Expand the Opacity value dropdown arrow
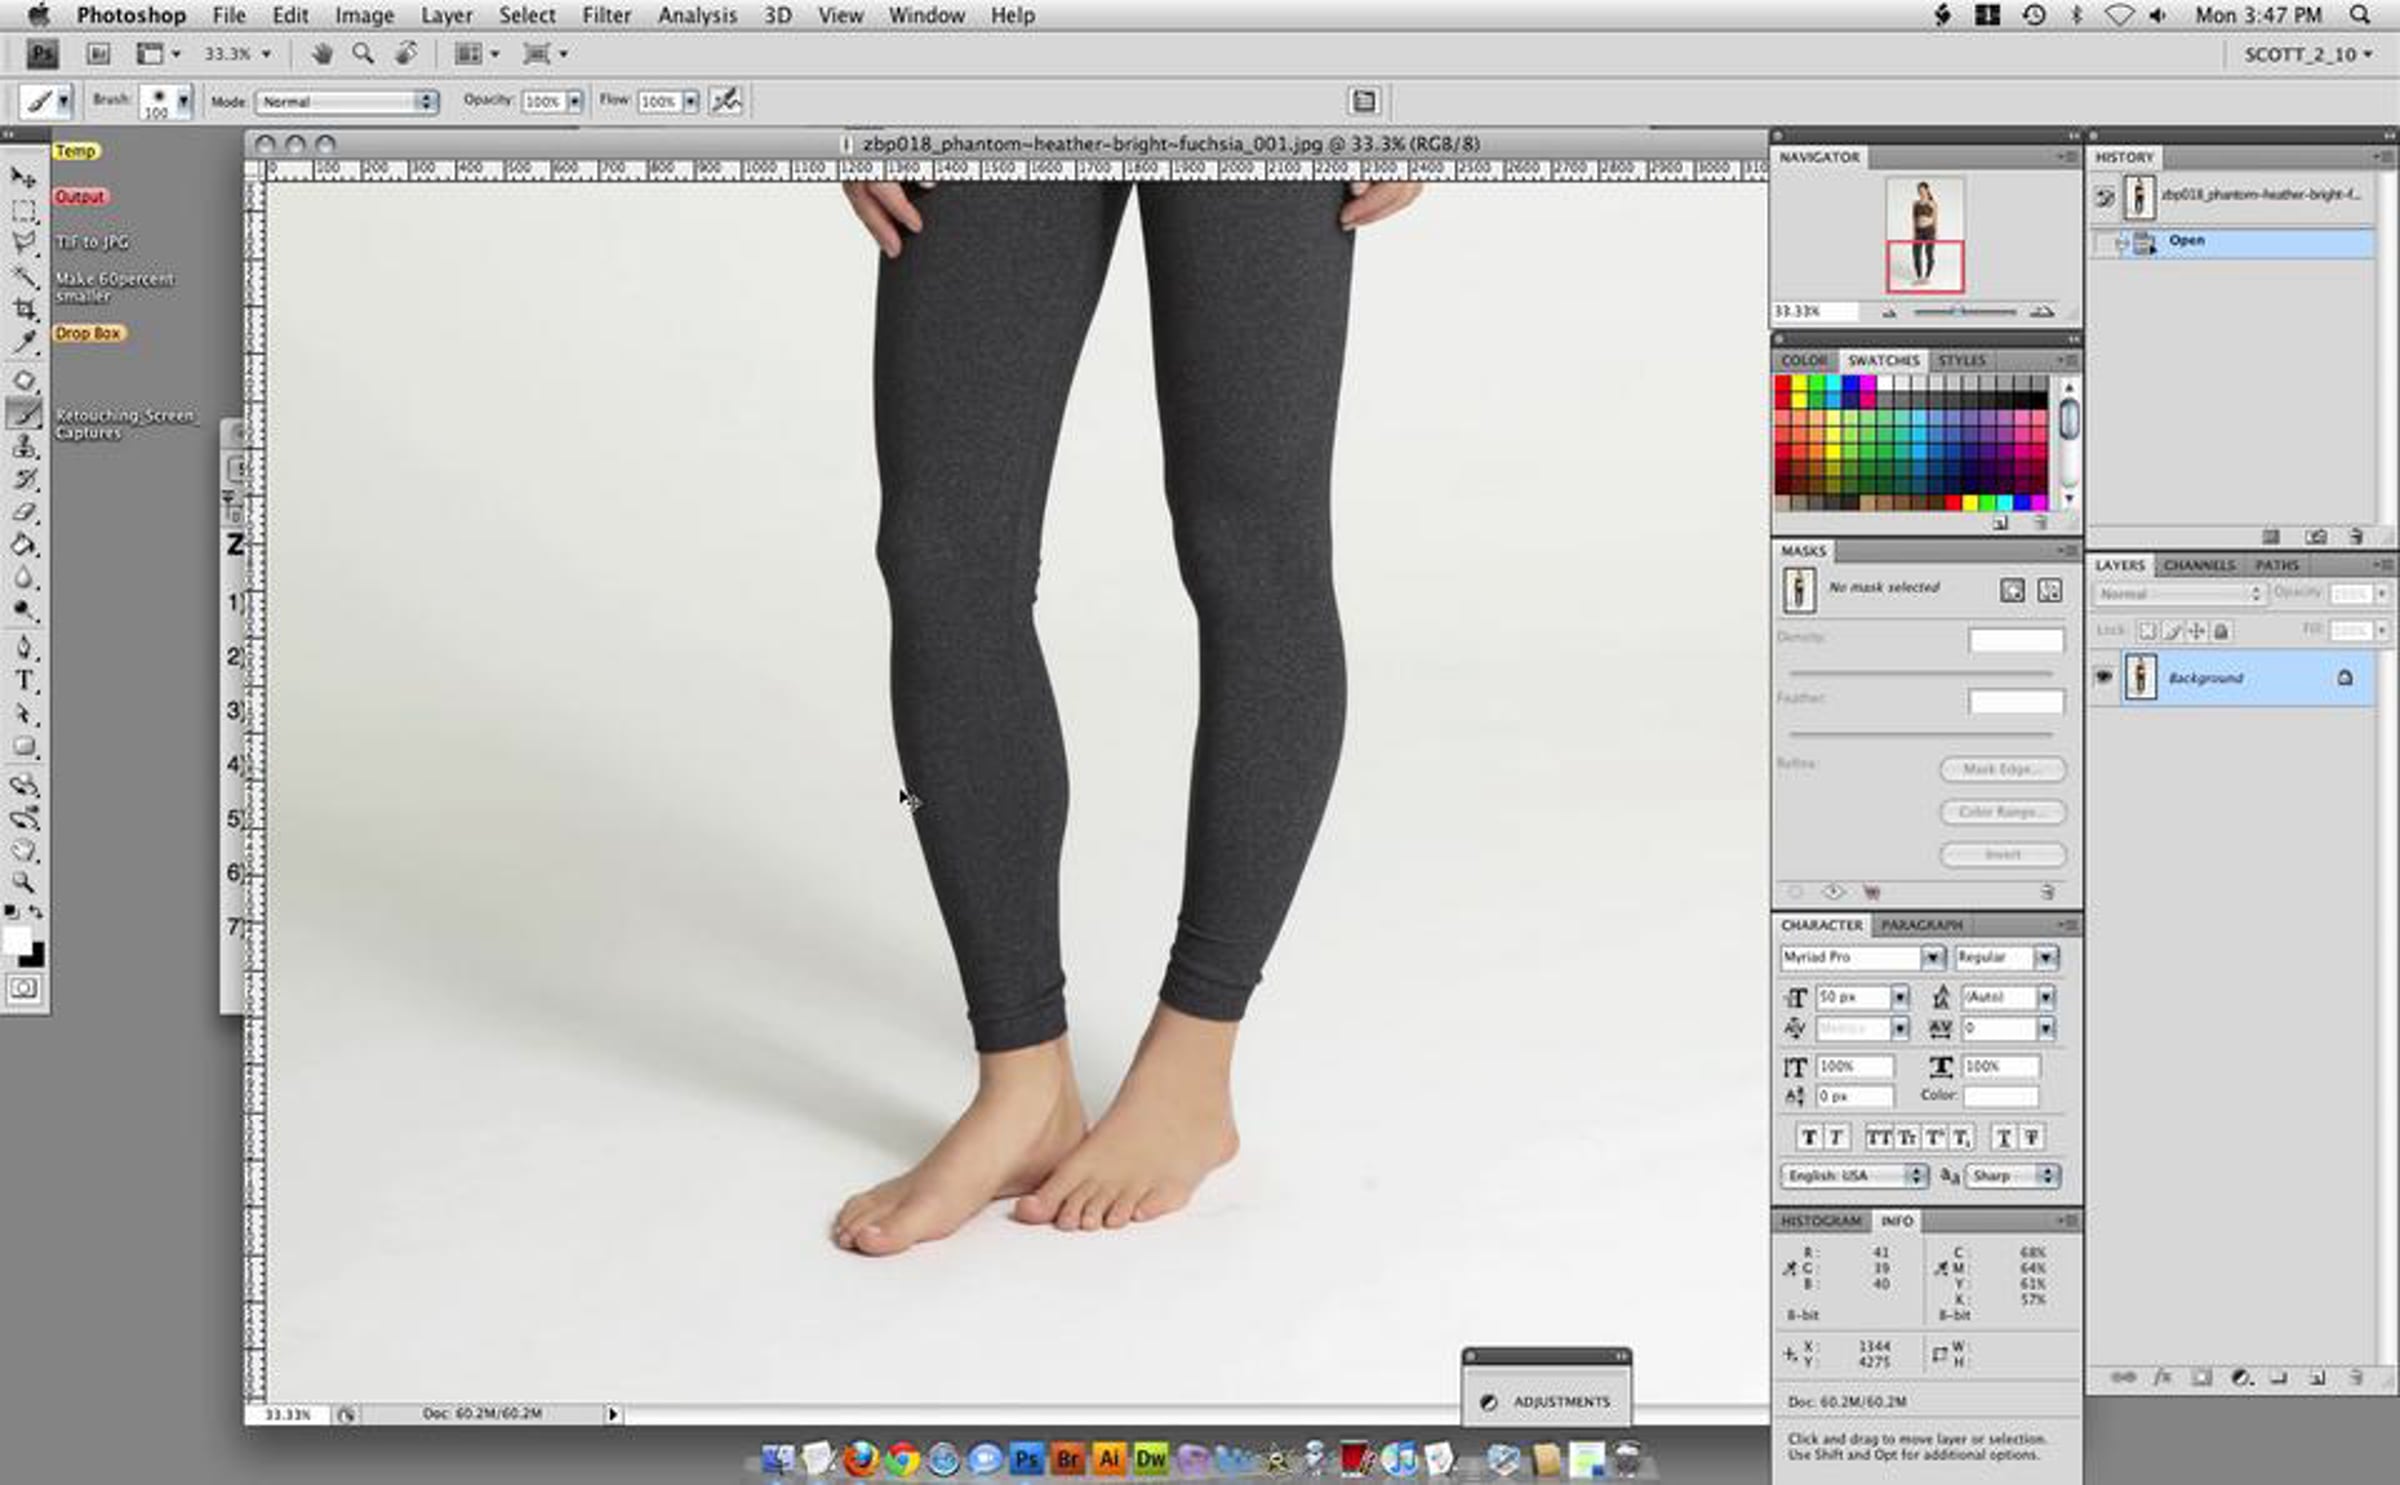The height and width of the screenshot is (1485, 2400). (575, 102)
